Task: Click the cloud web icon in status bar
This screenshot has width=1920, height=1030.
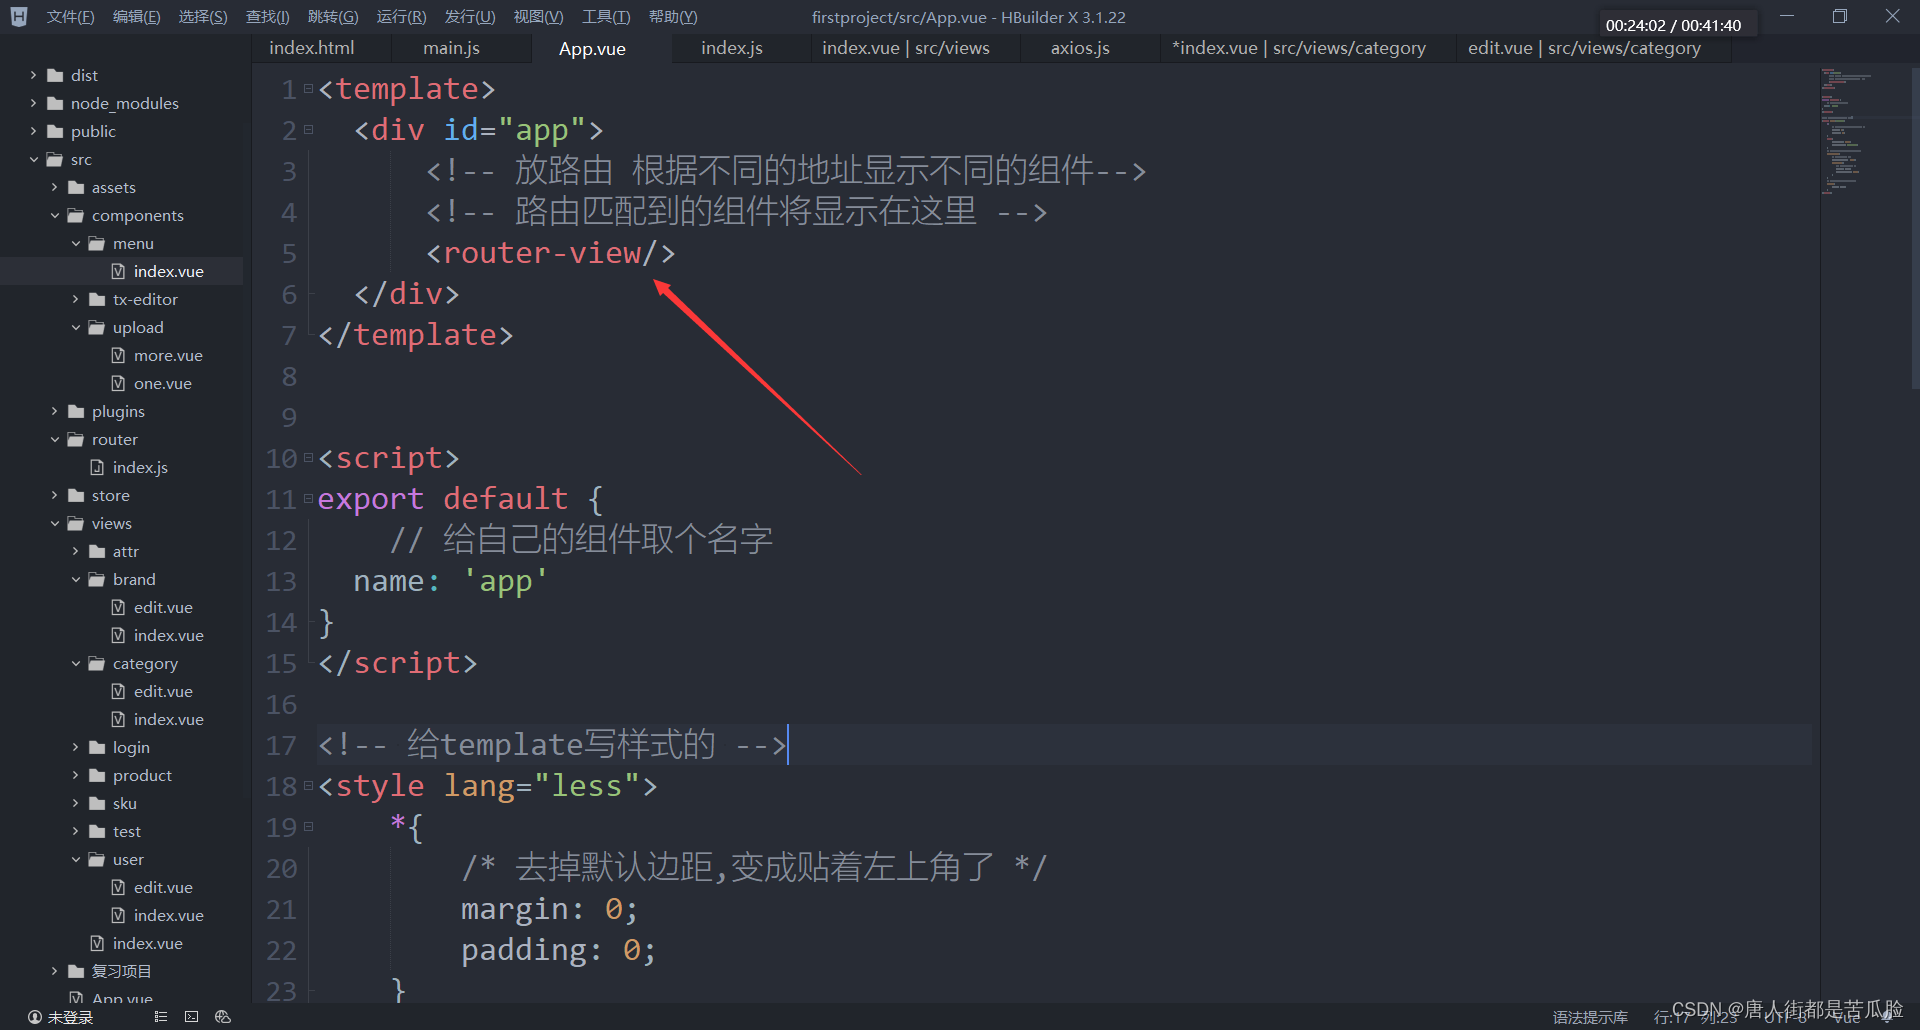Action: click(x=223, y=1016)
